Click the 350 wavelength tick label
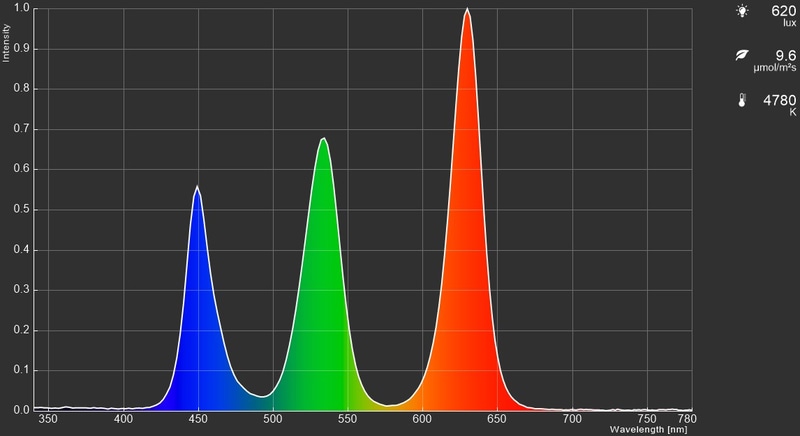 [x=48, y=419]
